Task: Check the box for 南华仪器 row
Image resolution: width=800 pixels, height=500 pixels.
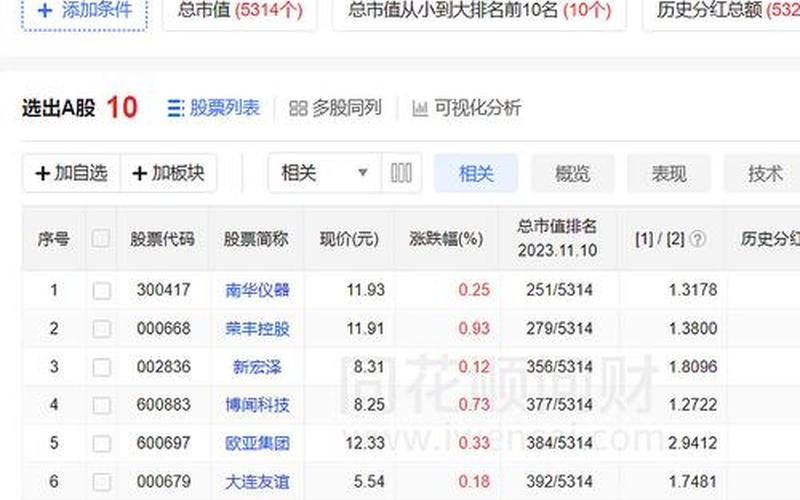Action: [x=102, y=291]
